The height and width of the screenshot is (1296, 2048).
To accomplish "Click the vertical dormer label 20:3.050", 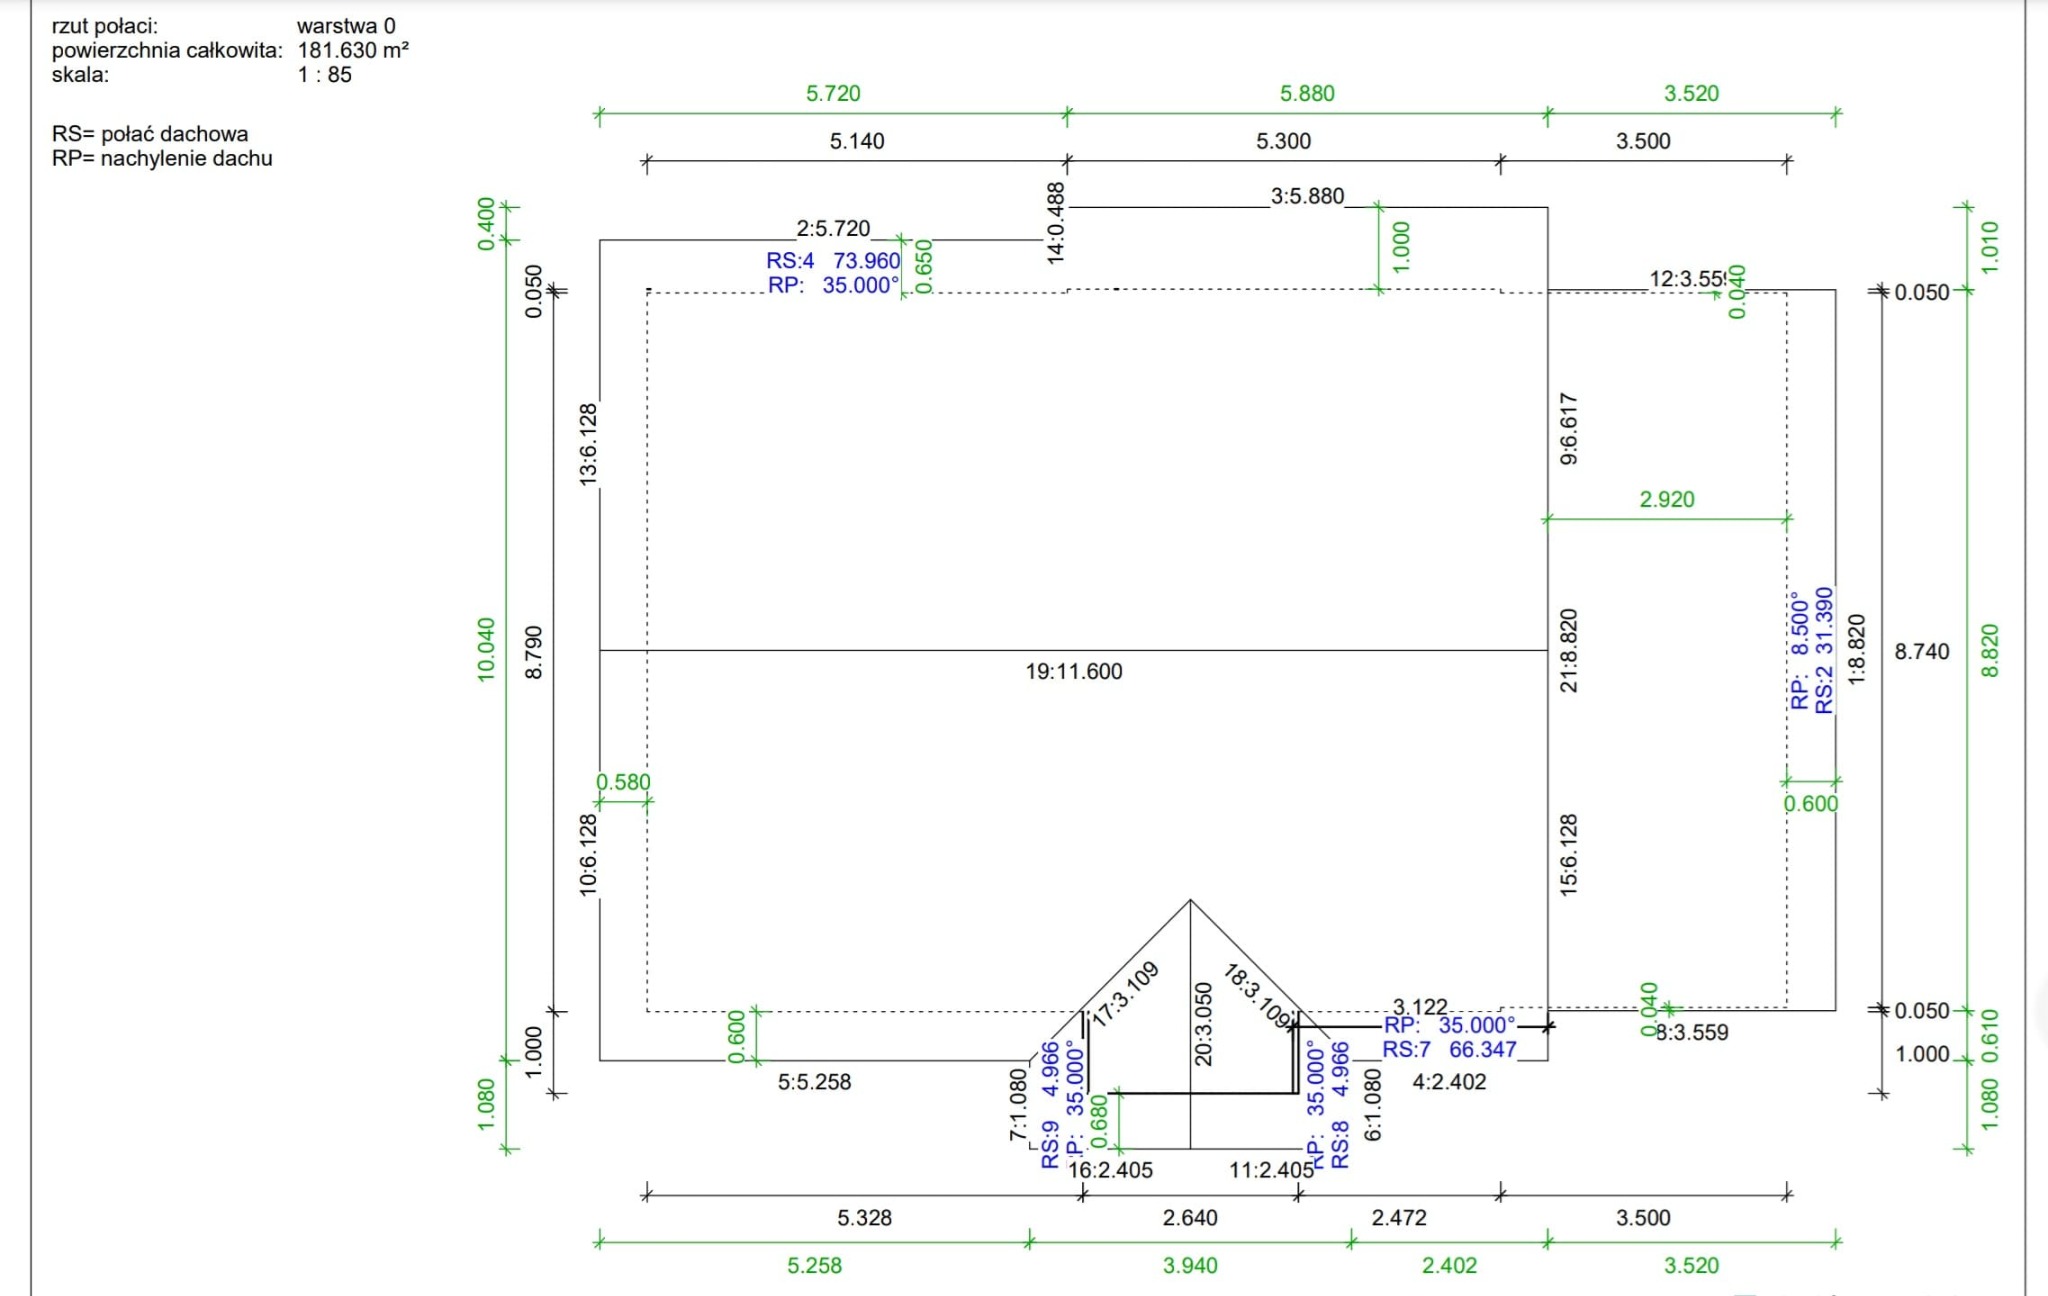I will (1203, 1024).
